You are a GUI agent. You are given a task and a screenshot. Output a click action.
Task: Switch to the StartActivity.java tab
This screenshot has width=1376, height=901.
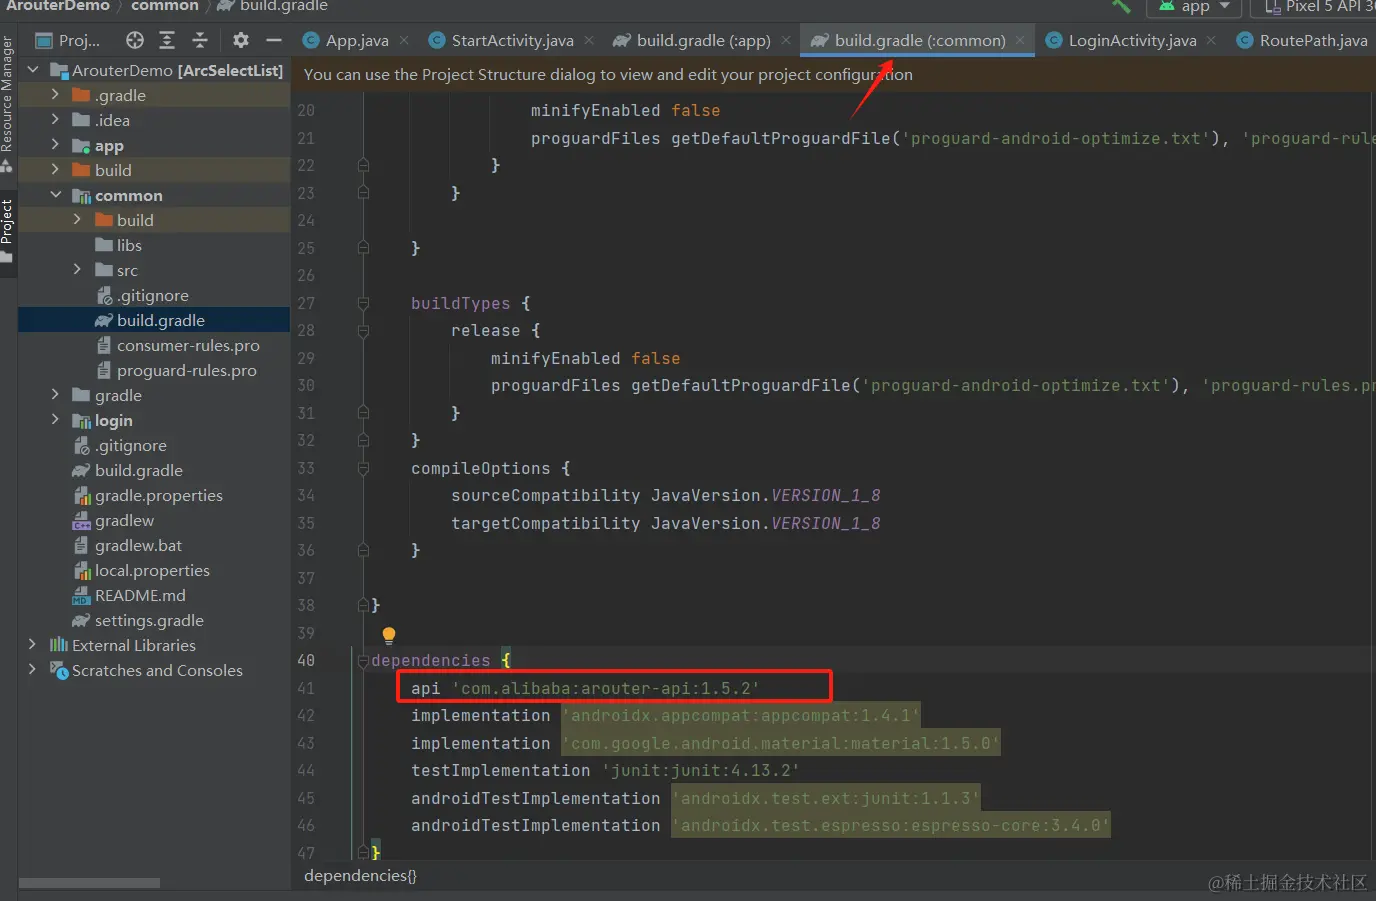(511, 40)
